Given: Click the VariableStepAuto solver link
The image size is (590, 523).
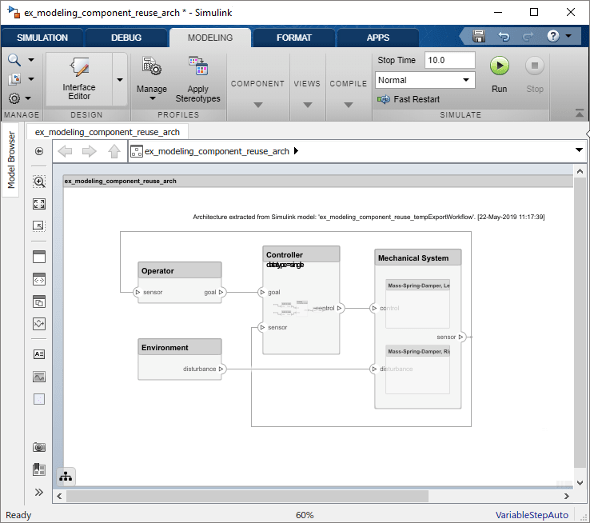Looking at the screenshot, I should [531, 515].
